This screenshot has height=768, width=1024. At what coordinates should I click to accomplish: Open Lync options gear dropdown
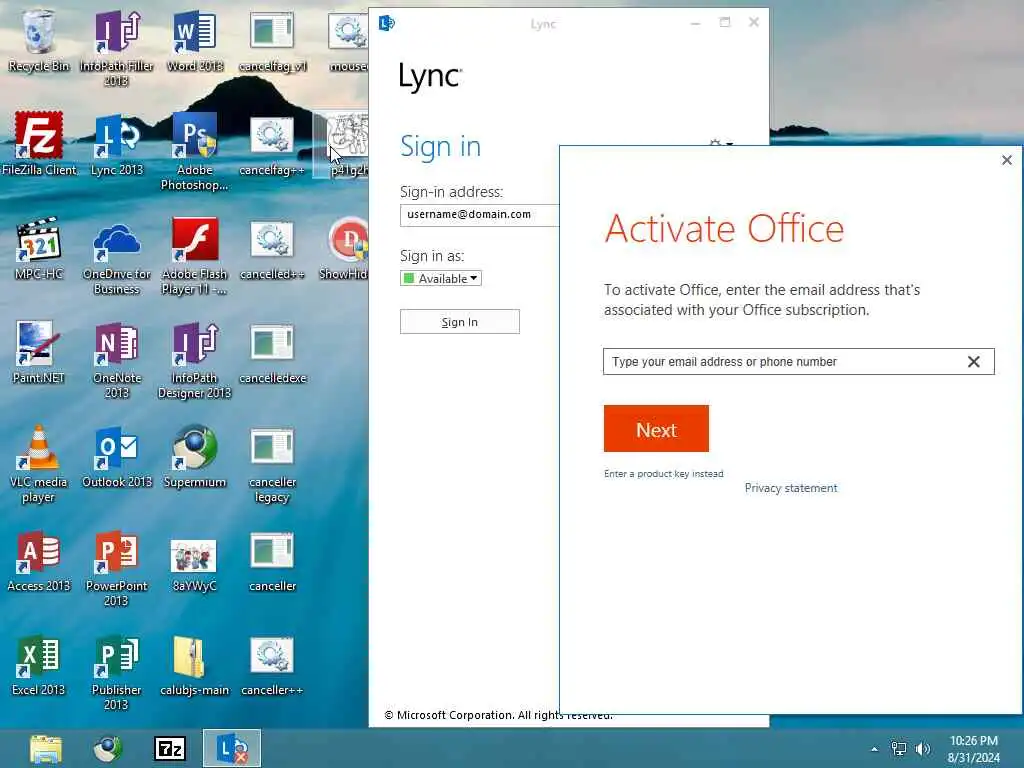pos(721,143)
